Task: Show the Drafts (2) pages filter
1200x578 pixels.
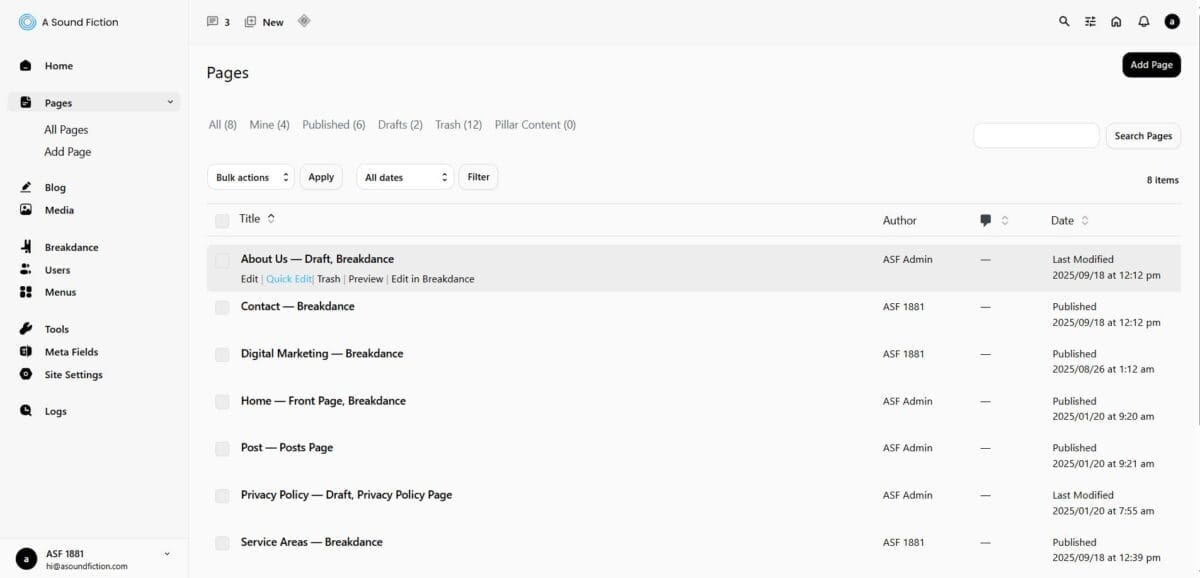Action: tap(400, 125)
